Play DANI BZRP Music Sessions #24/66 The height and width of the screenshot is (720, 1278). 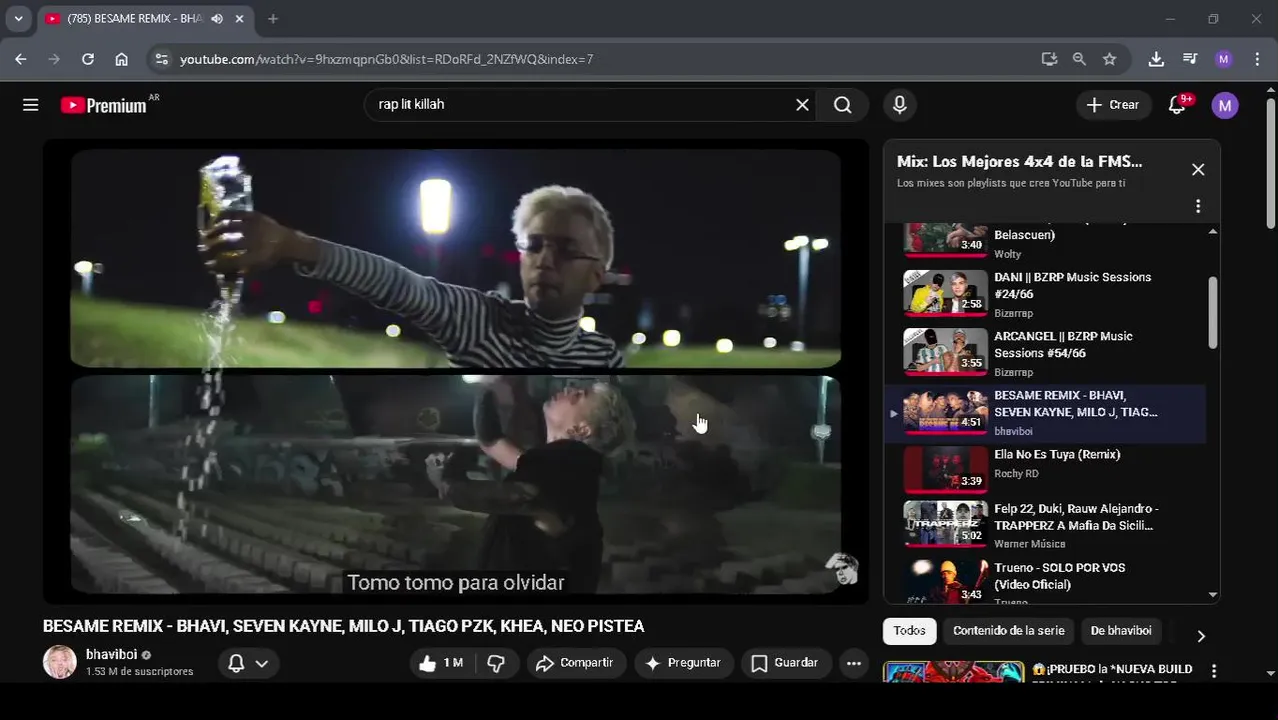tap(1044, 294)
